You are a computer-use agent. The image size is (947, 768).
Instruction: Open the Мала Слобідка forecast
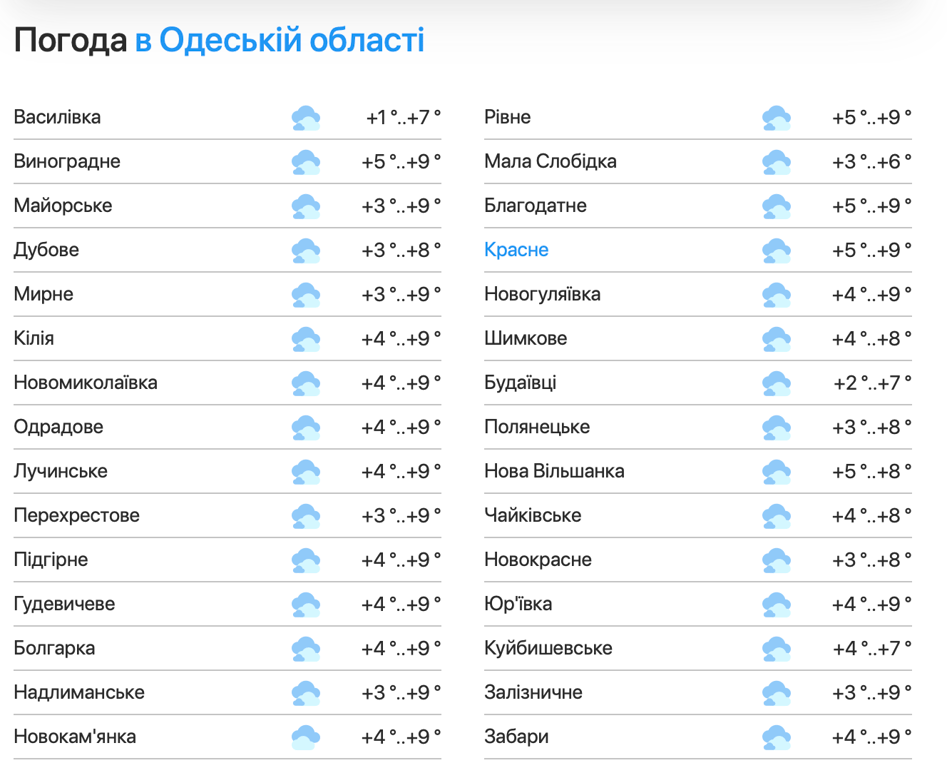550,162
